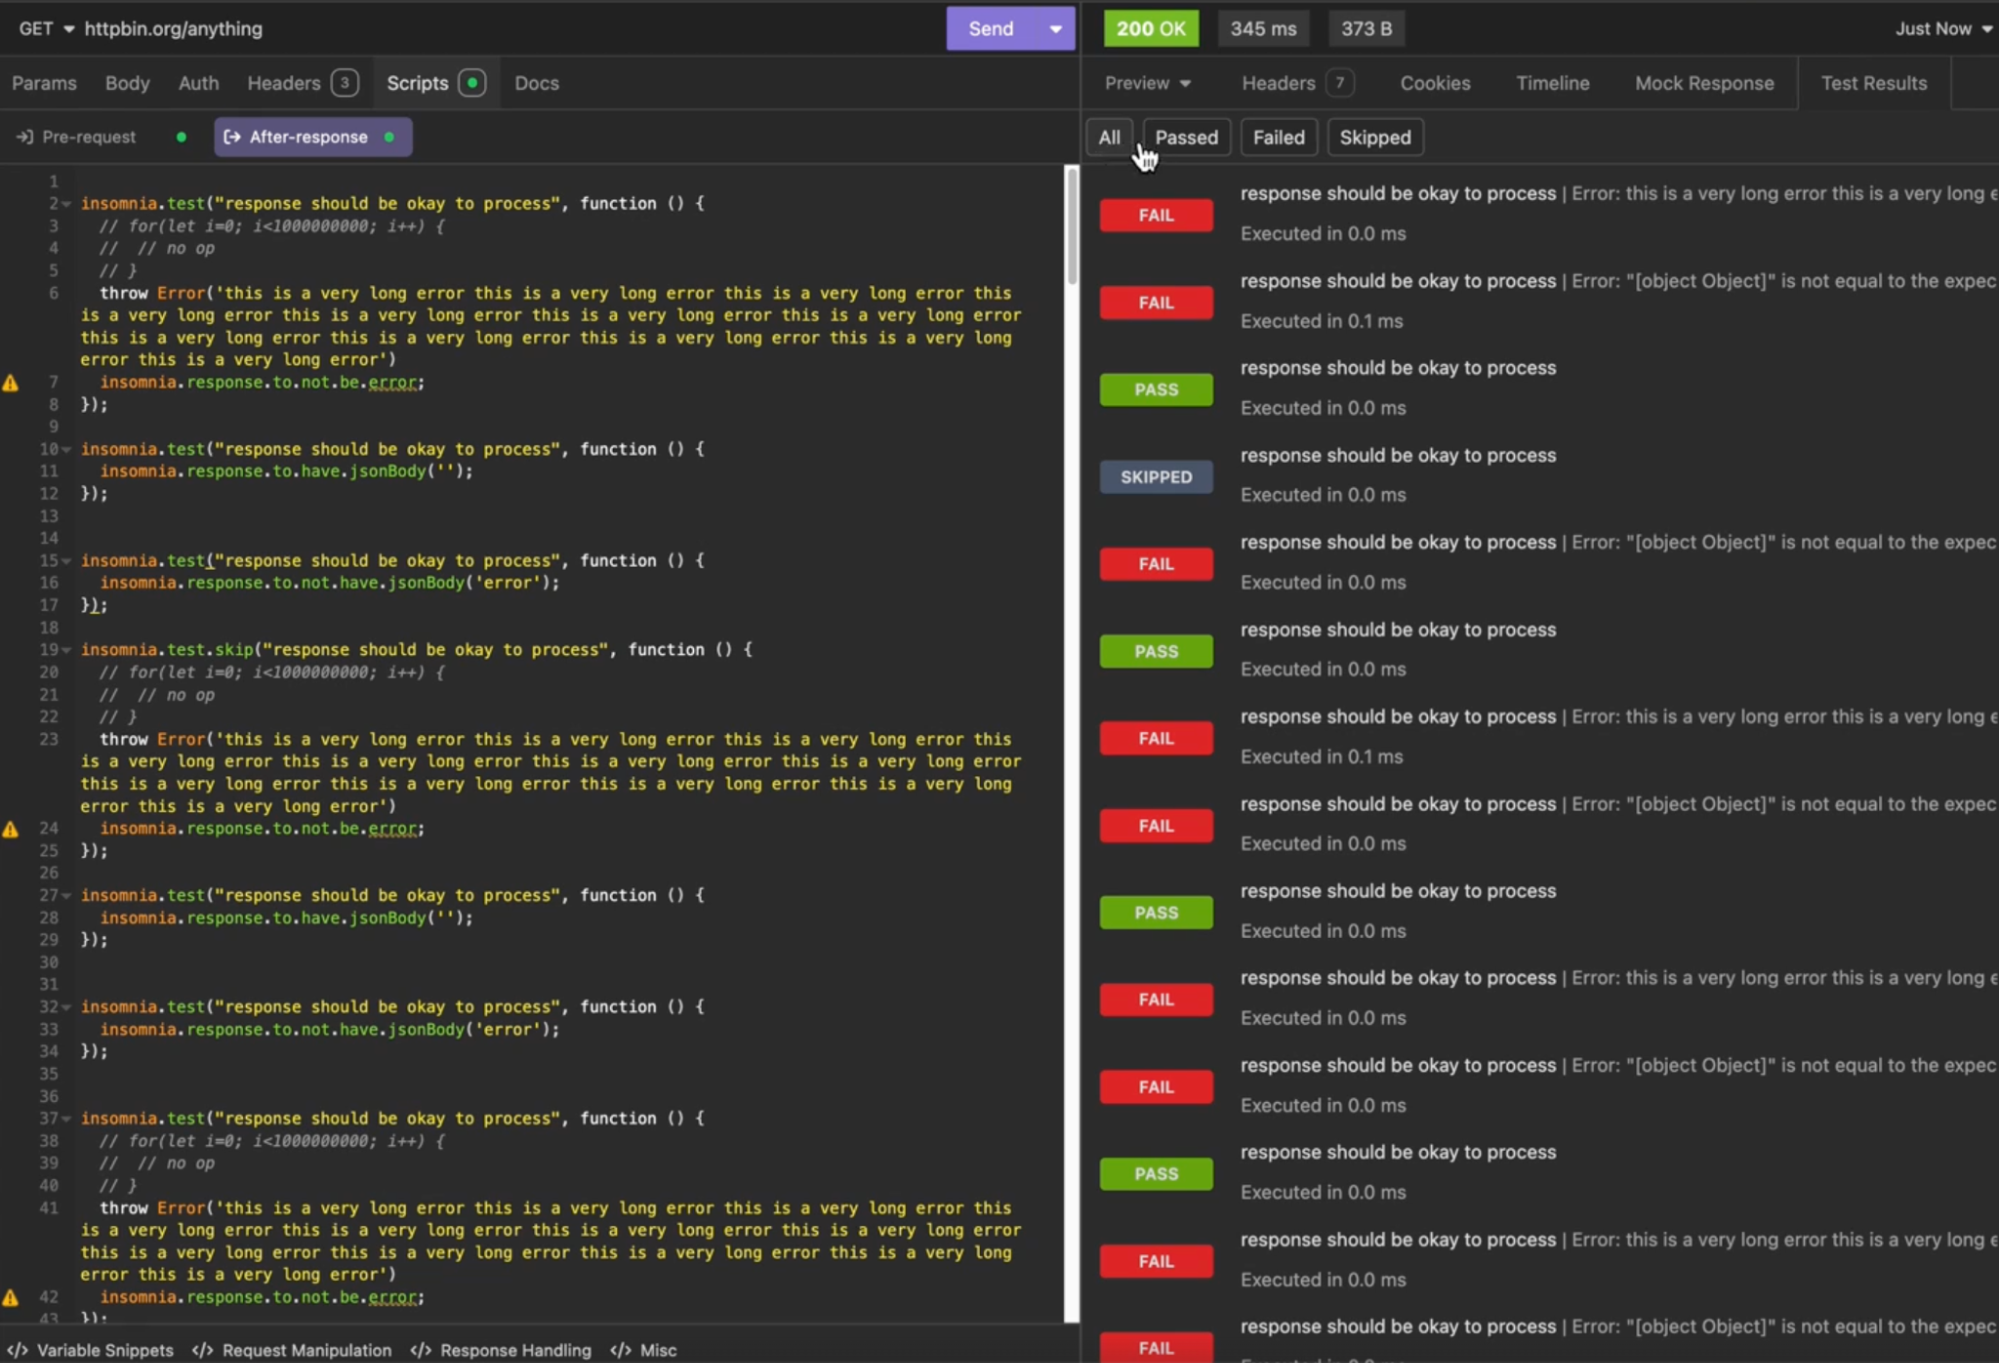Select the Passed test results filter
The width and height of the screenshot is (1999, 1363).
click(x=1186, y=135)
